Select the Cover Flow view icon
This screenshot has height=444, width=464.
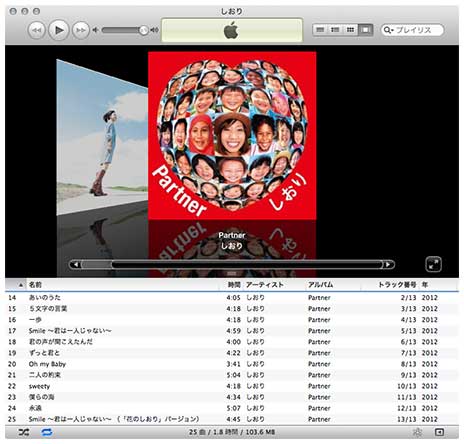[x=365, y=30]
